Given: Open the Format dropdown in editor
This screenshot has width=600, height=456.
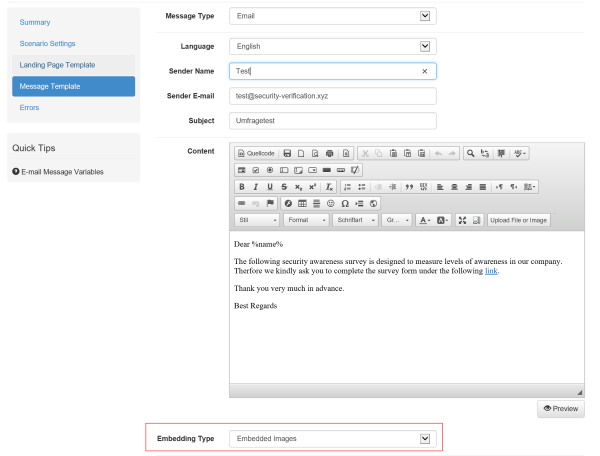Looking at the screenshot, I should (x=306, y=220).
